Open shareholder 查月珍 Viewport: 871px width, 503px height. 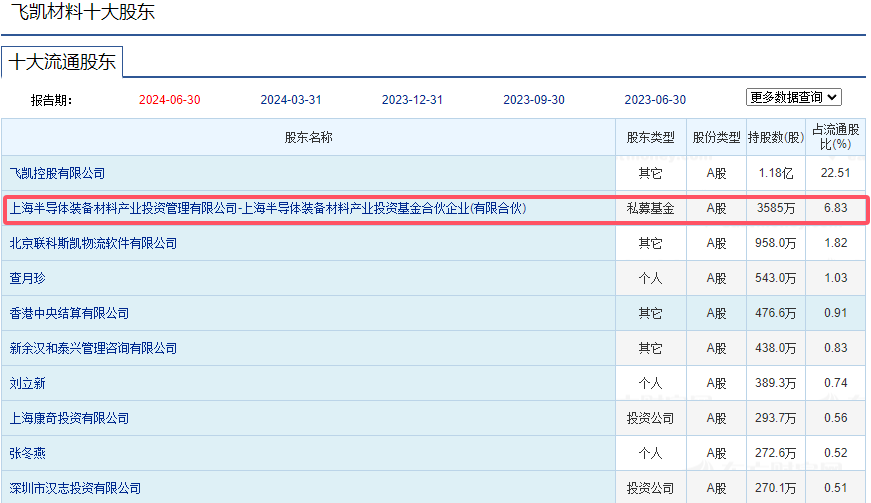click(x=27, y=278)
